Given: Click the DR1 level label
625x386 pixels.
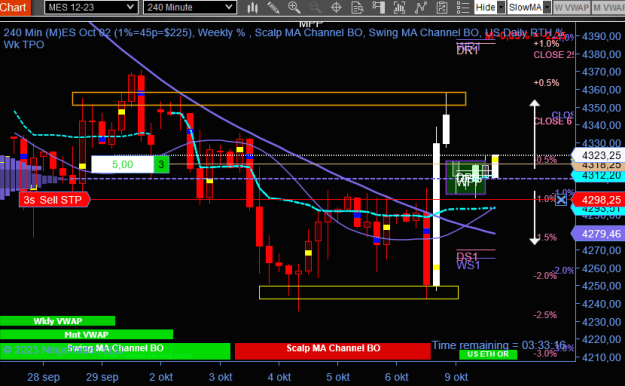Looking at the screenshot, I should coord(467,51).
